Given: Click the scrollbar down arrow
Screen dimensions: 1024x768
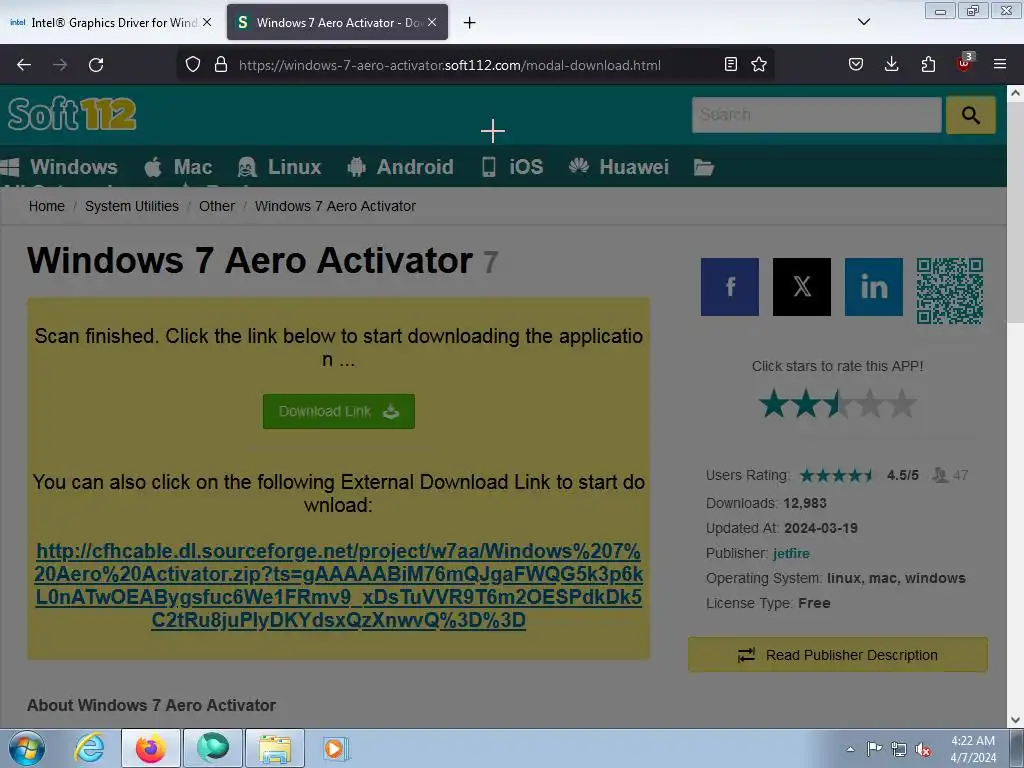Looking at the screenshot, I should point(1016,720).
